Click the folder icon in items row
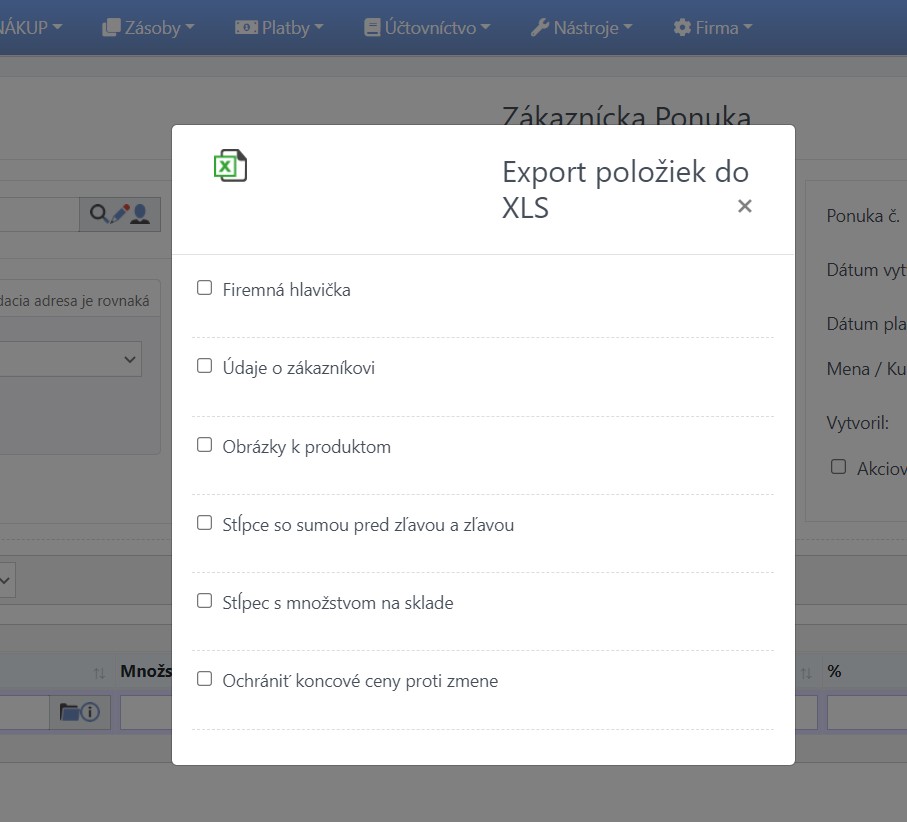This screenshot has width=907, height=822. [x=69, y=712]
